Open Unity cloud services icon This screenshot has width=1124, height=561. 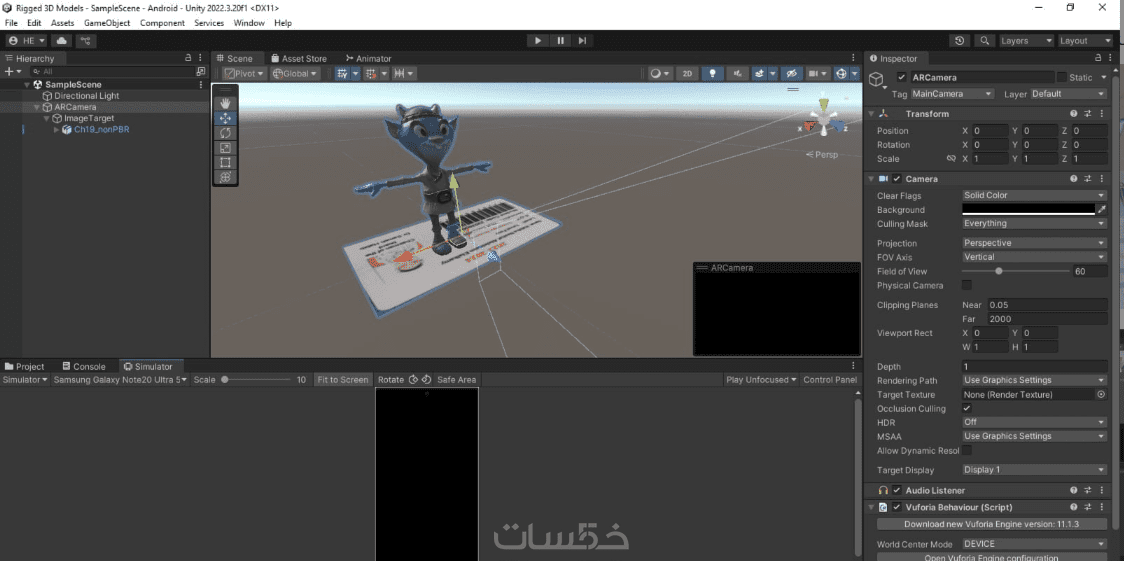click(62, 41)
